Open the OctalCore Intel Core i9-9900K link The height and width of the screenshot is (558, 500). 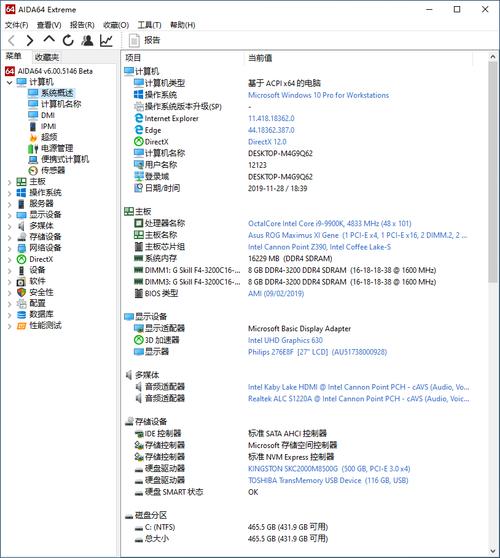pyautogui.click(x=330, y=223)
